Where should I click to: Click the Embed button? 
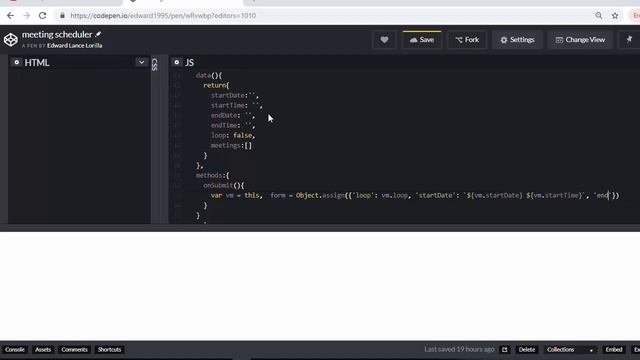(614, 349)
